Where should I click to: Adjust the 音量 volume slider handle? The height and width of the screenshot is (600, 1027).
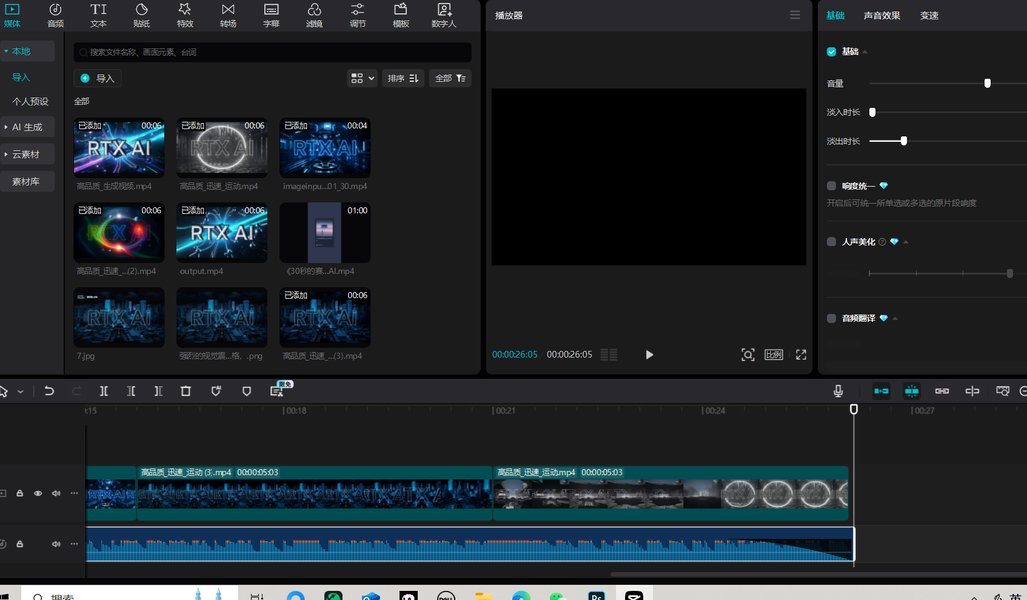pos(987,83)
